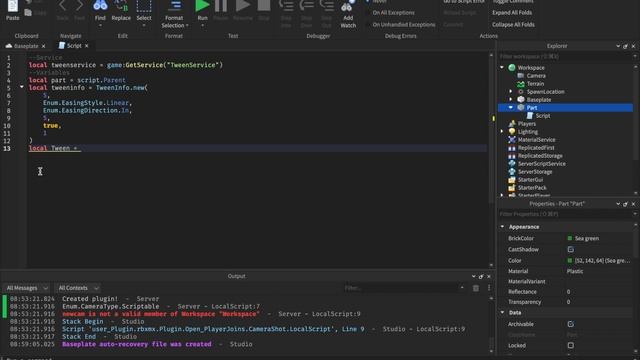Open the All Contexts dropdown

point(78,288)
